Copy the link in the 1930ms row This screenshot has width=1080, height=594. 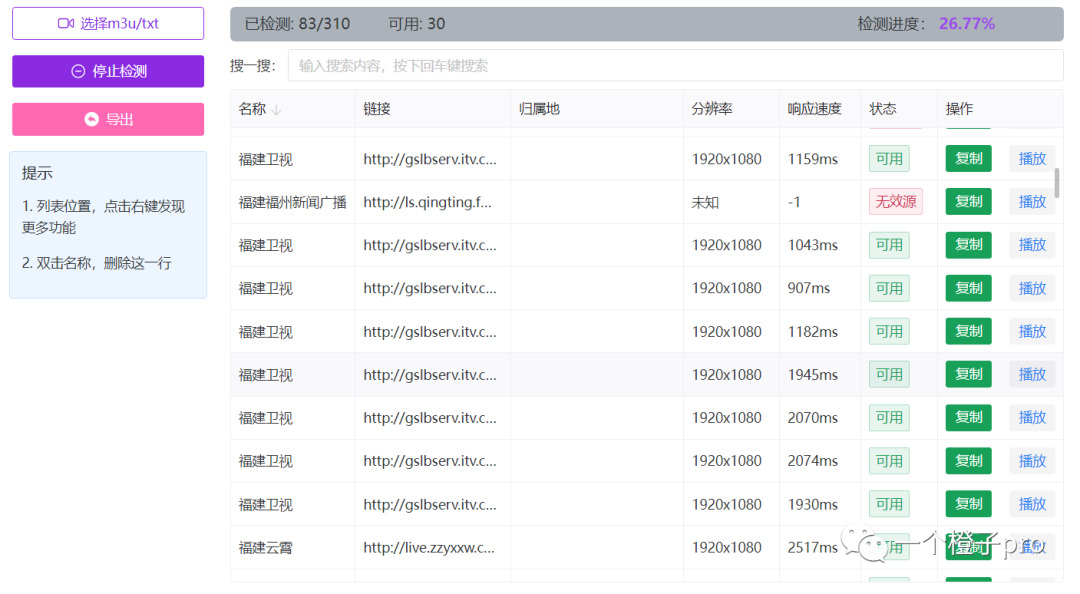(x=968, y=504)
